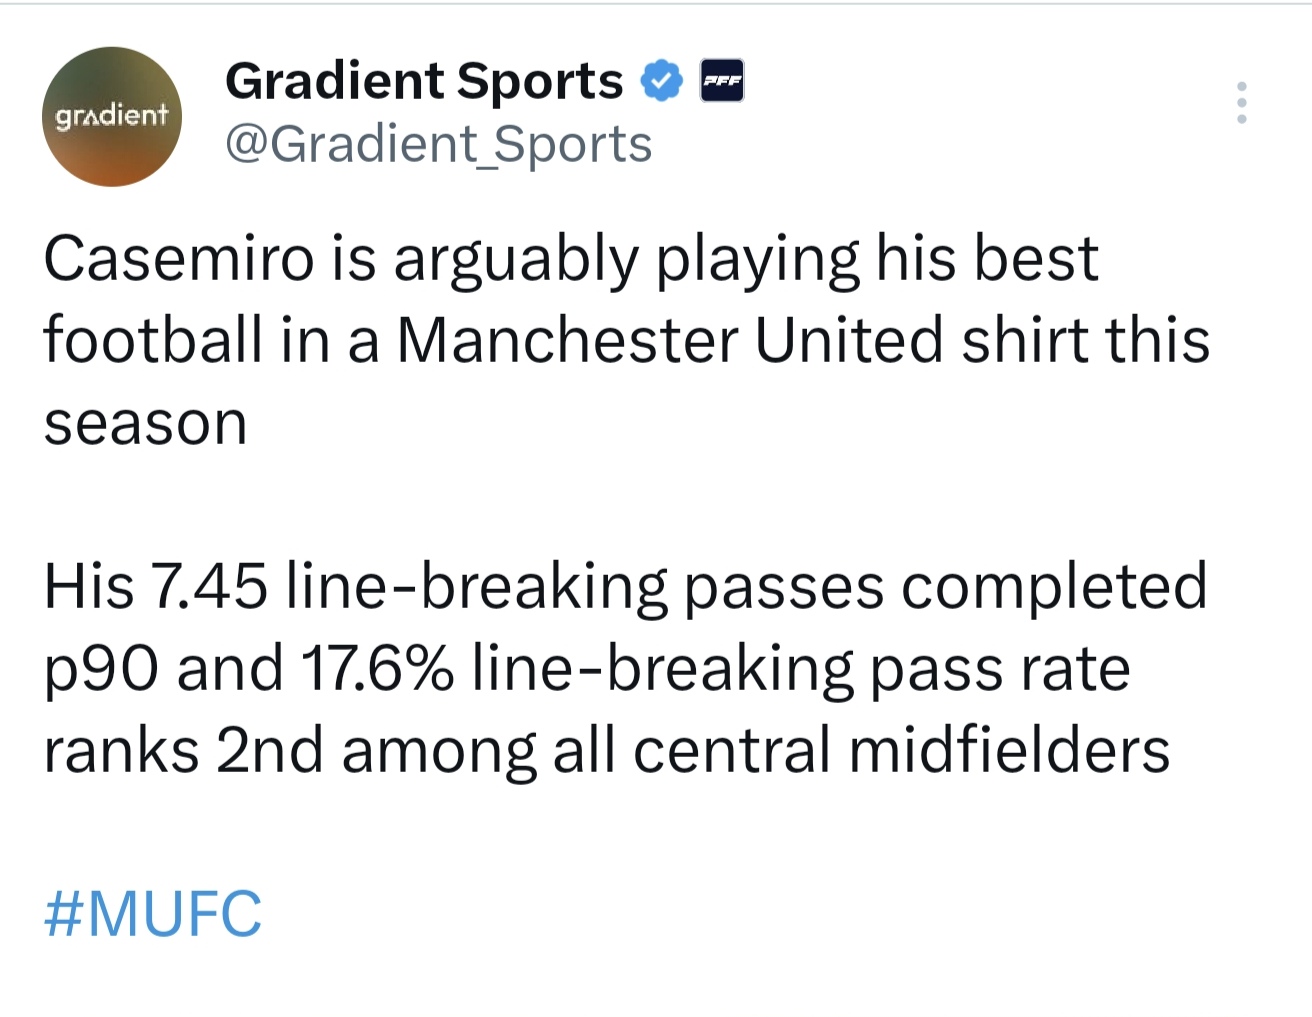Click "line-breaking passes completed" phrase

pyautogui.click(x=746, y=586)
